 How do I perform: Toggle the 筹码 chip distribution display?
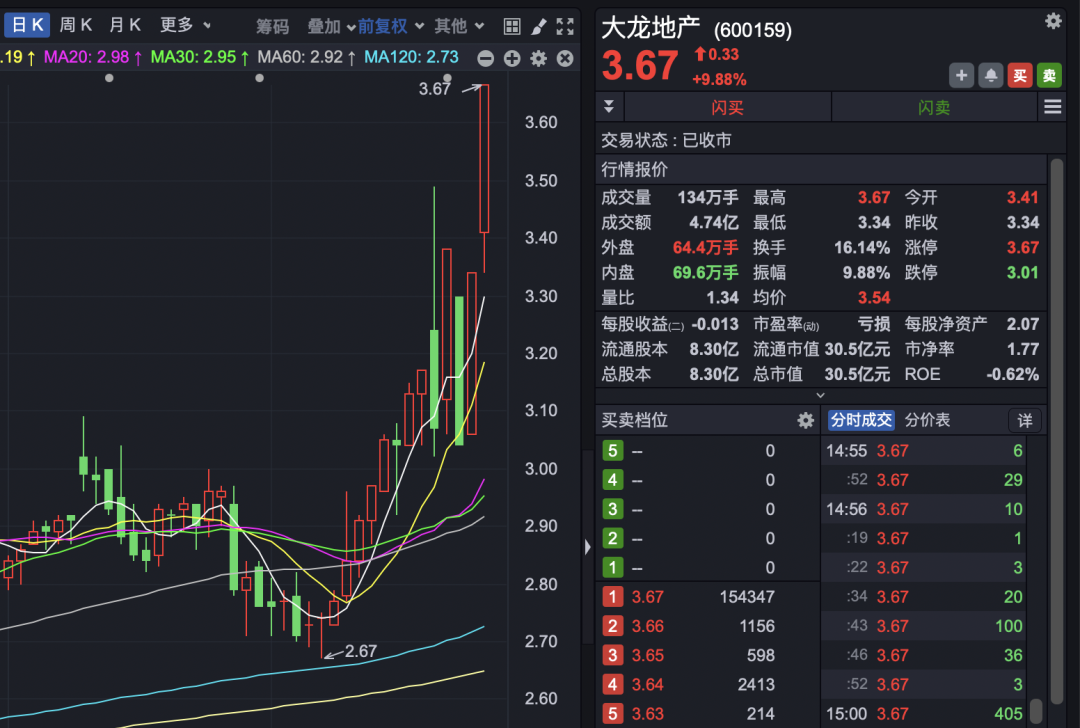pyautogui.click(x=272, y=26)
